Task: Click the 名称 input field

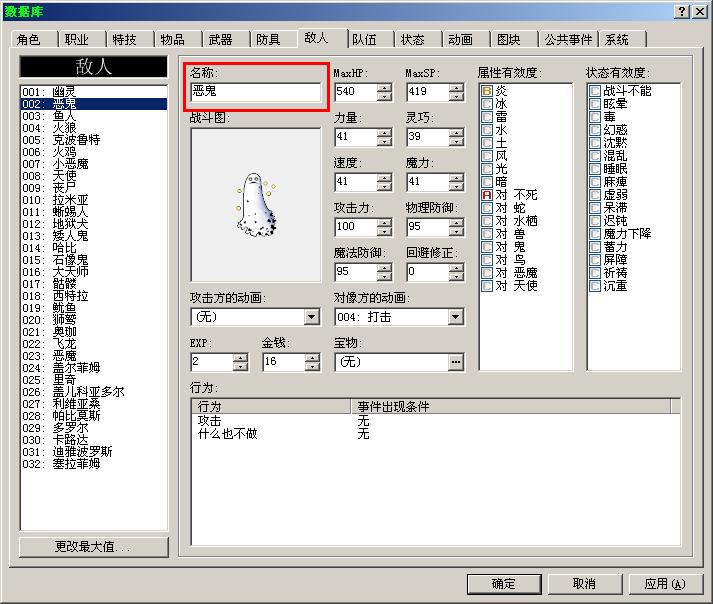Action: point(256,92)
